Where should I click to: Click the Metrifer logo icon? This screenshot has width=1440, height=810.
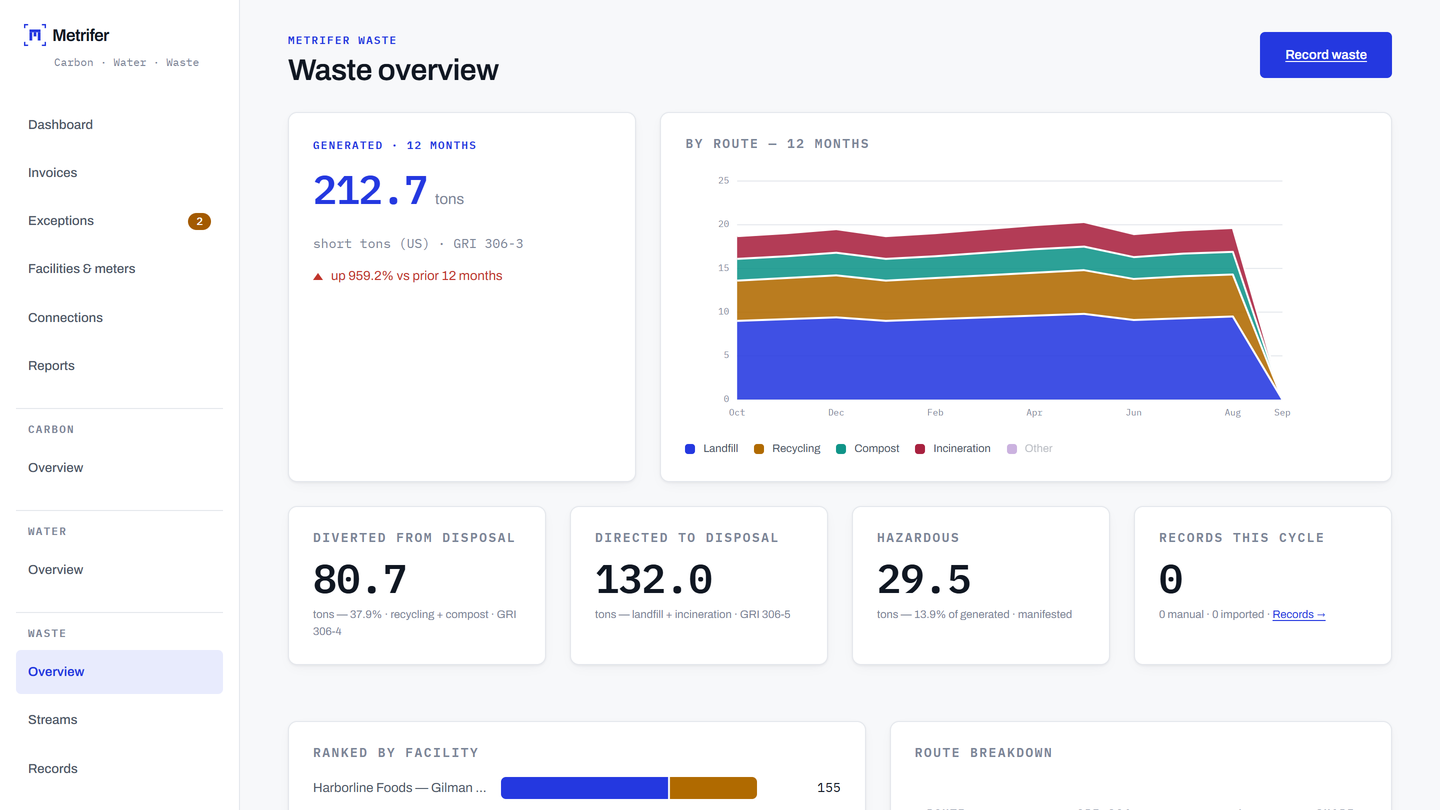[x=35, y=35]
